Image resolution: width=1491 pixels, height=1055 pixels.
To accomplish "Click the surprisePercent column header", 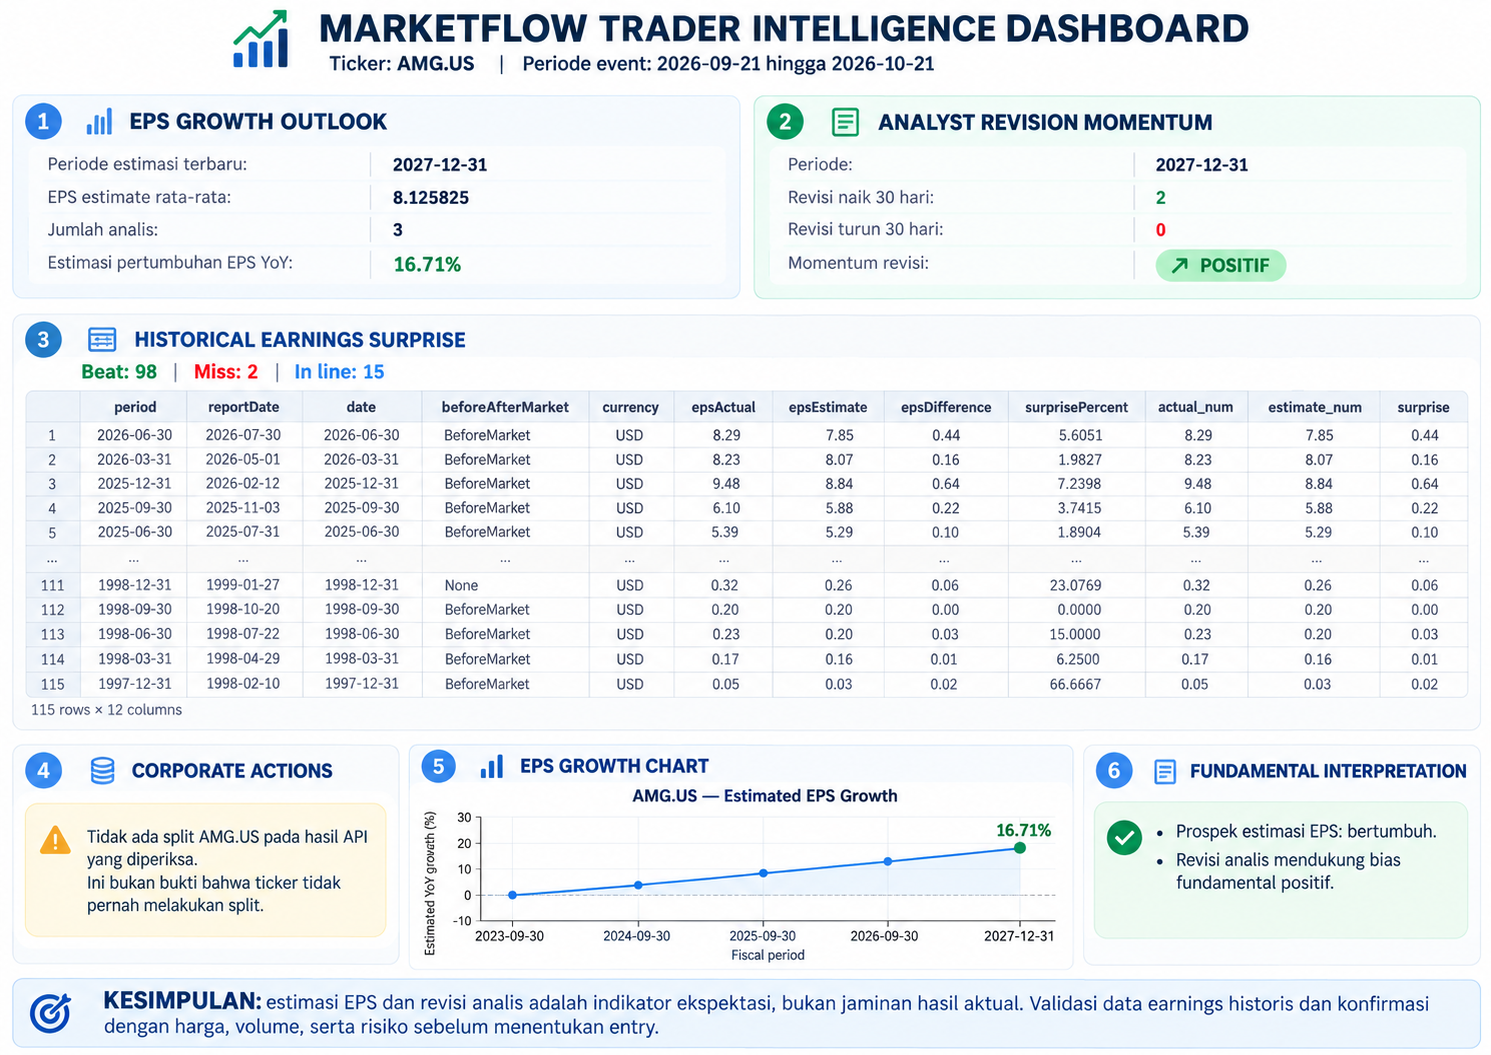I will click(1076, 407).
